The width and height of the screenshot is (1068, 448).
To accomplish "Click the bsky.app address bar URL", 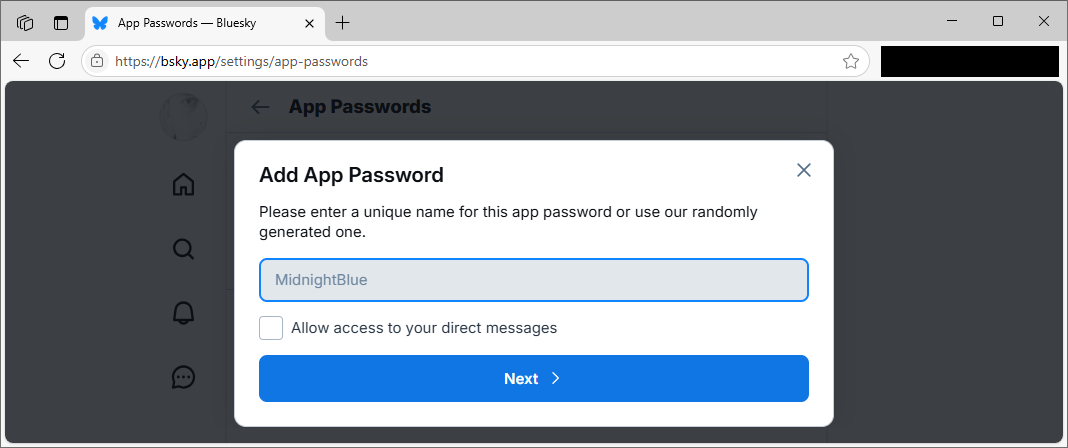I will tap(241, 61).
